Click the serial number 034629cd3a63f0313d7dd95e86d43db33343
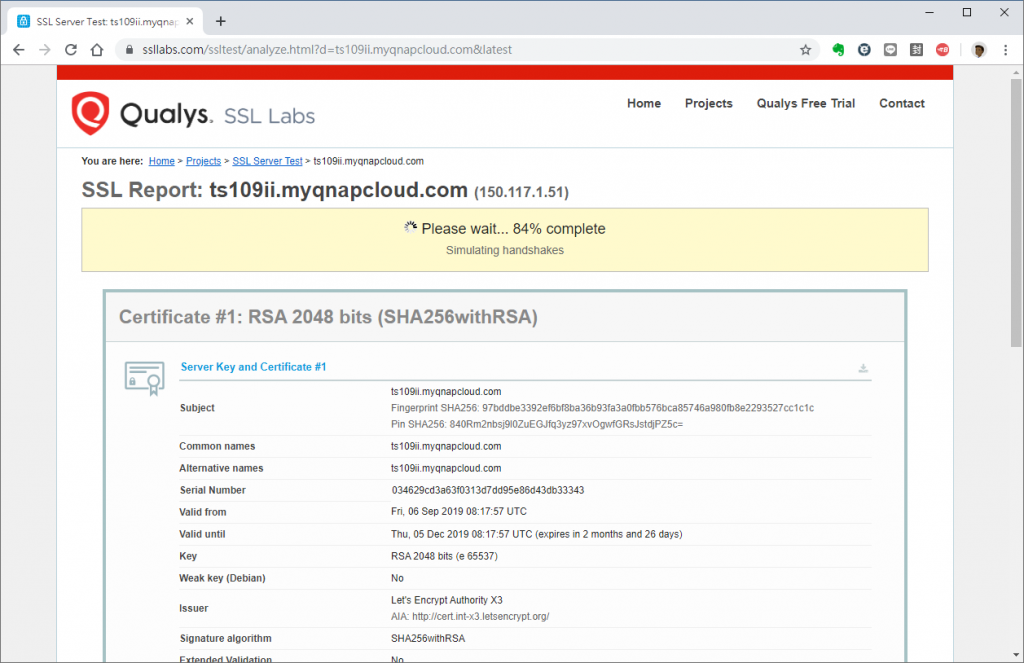Viewport: 1024px width, 663px height. pyautogui.click(x=488, y=491)
